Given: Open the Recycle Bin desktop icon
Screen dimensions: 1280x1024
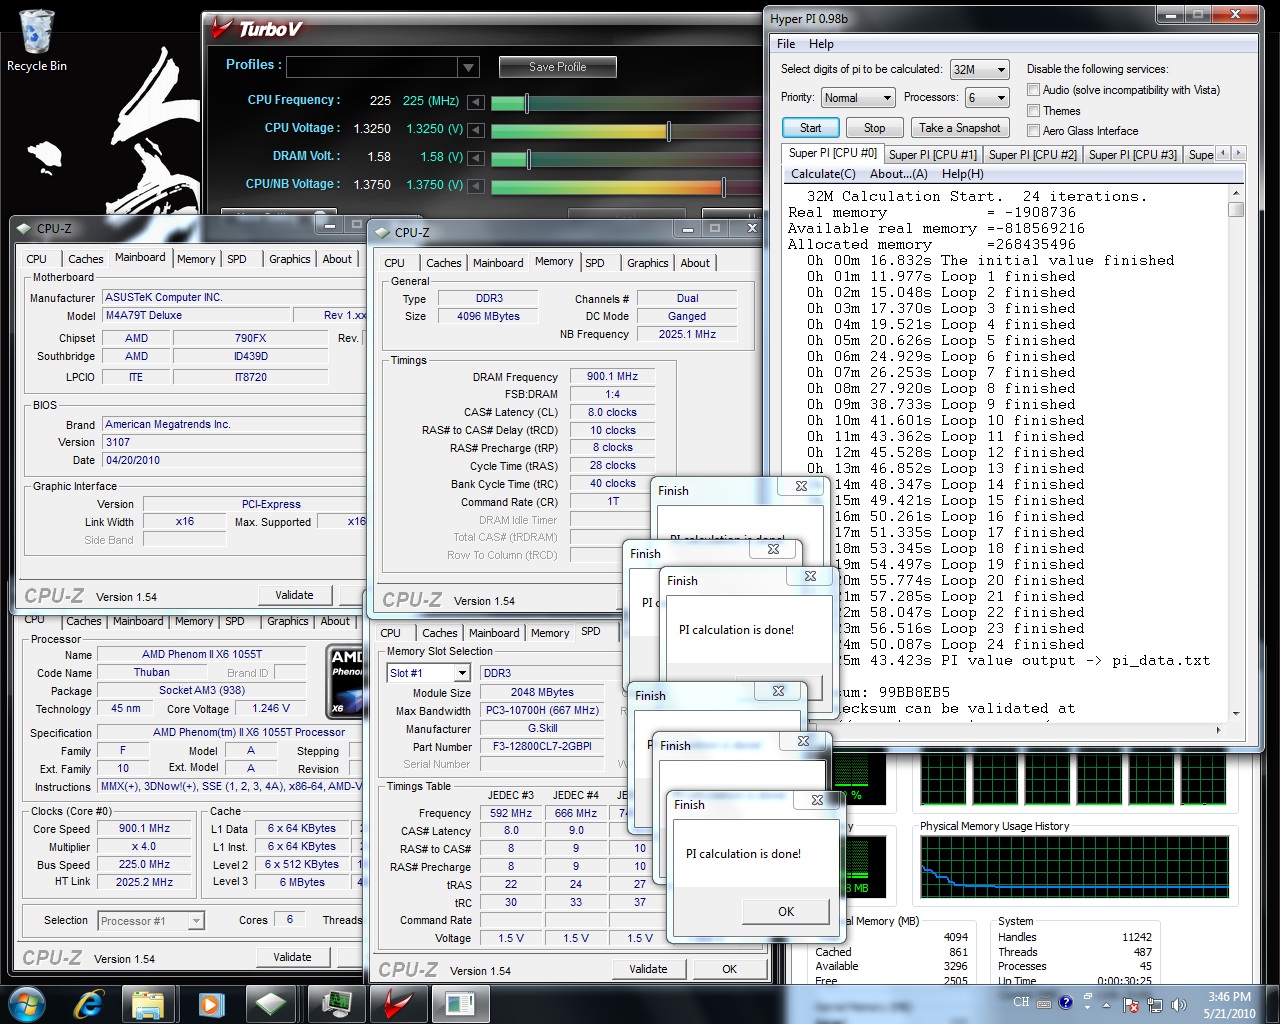Looking at the screenshot, I should [x=36, y=40].
